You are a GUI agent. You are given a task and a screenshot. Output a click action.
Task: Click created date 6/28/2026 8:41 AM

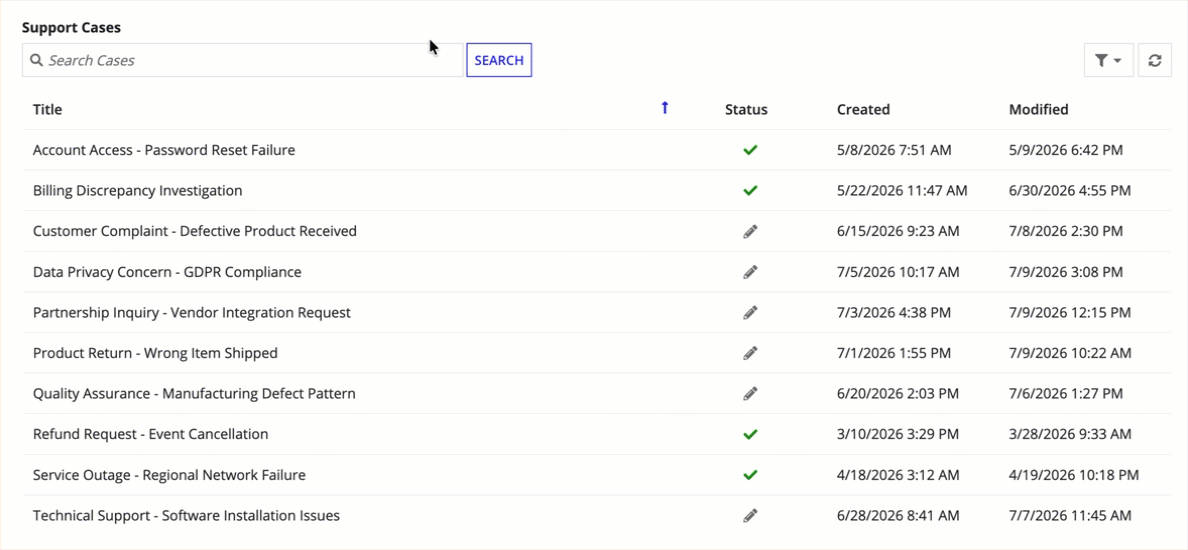point(898,516)
